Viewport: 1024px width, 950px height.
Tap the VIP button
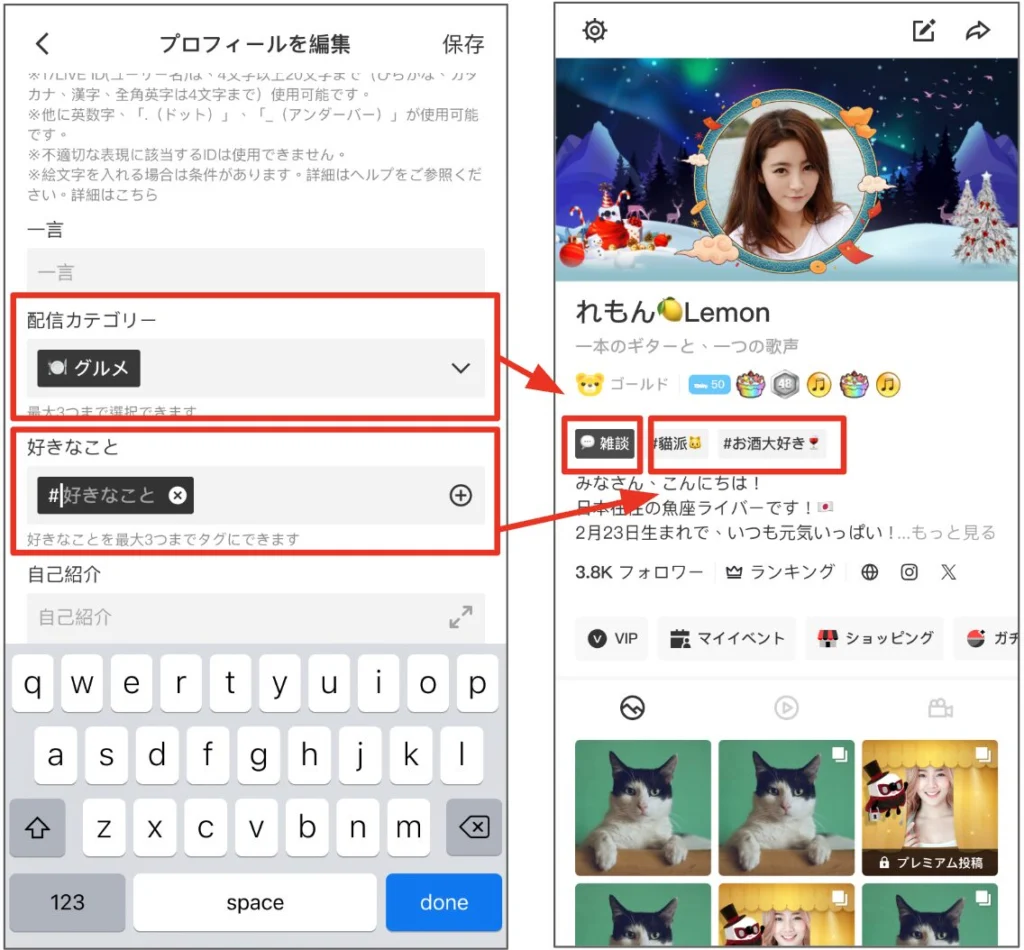[611, 639]
